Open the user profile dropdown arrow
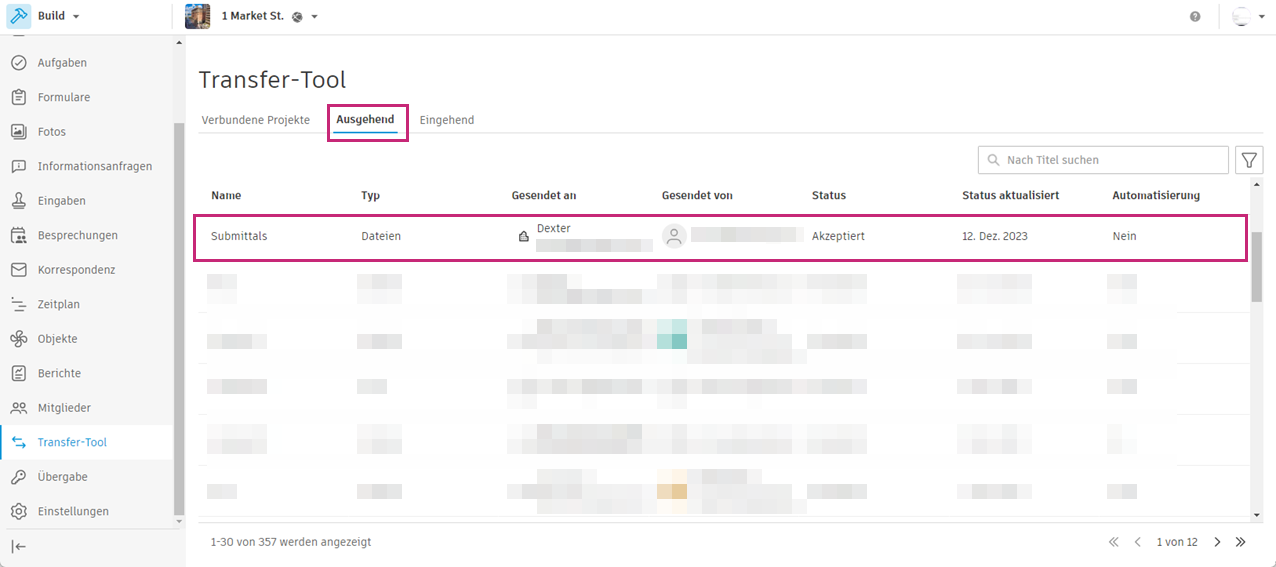Viewport: 1276px width, 567px height. click(1261, 17)
